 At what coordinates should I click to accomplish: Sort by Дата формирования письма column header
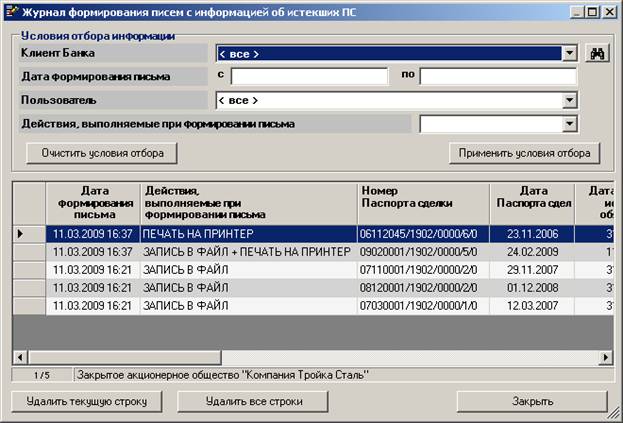pyautogui.click(x=93, y=202)
